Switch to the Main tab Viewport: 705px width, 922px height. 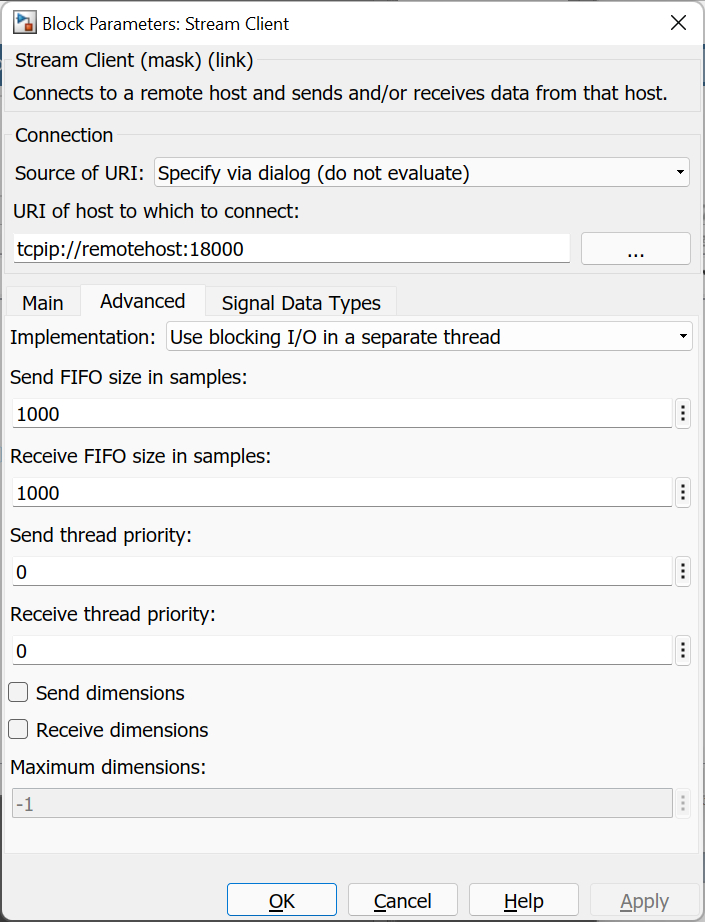[43, 301]
